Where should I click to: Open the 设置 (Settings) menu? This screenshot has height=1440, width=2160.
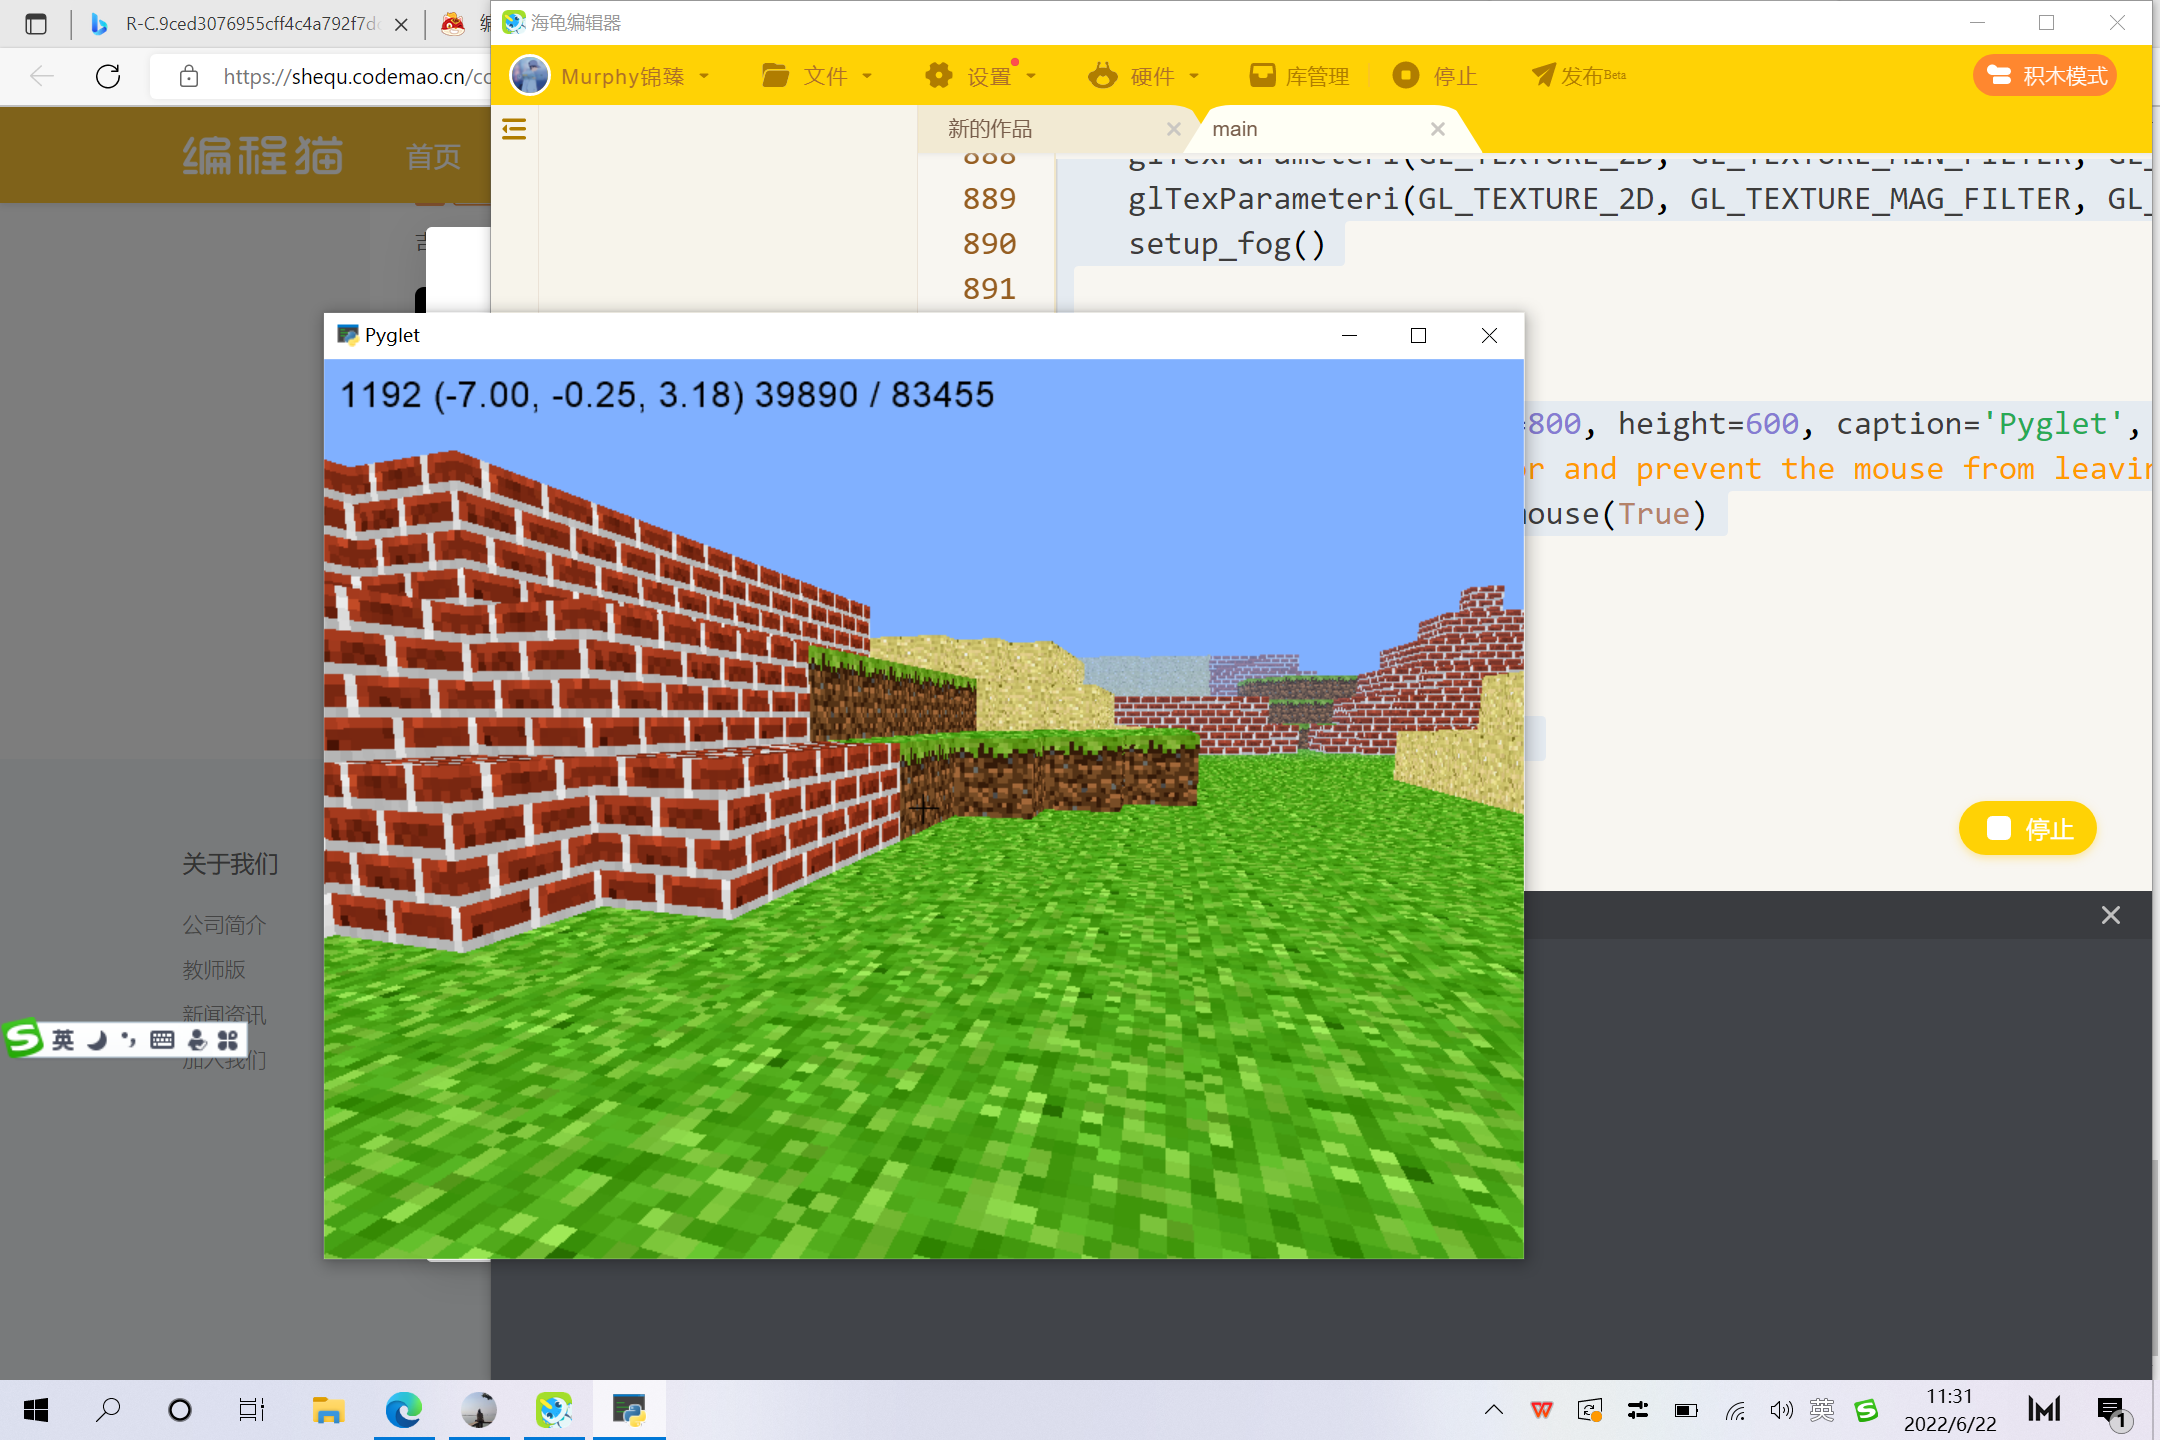tap(979, 75)
